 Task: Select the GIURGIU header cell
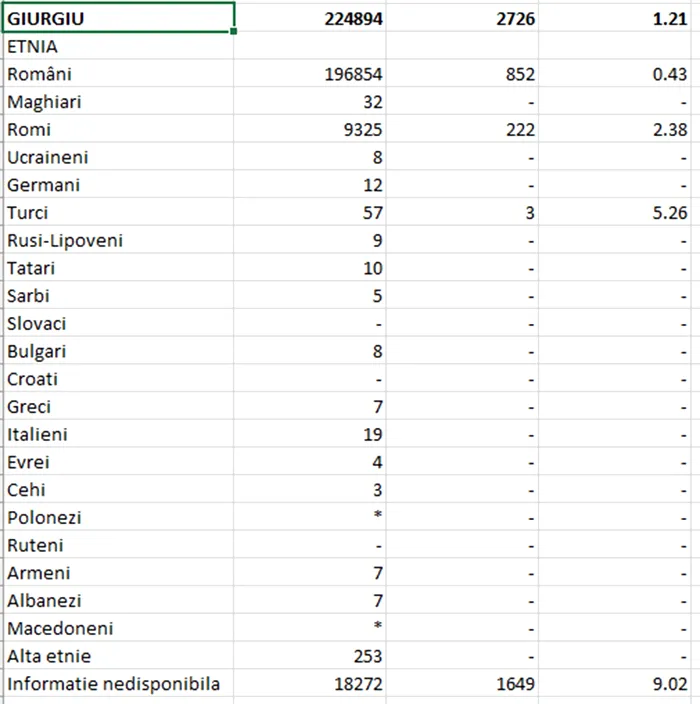[x=118, y=18]
